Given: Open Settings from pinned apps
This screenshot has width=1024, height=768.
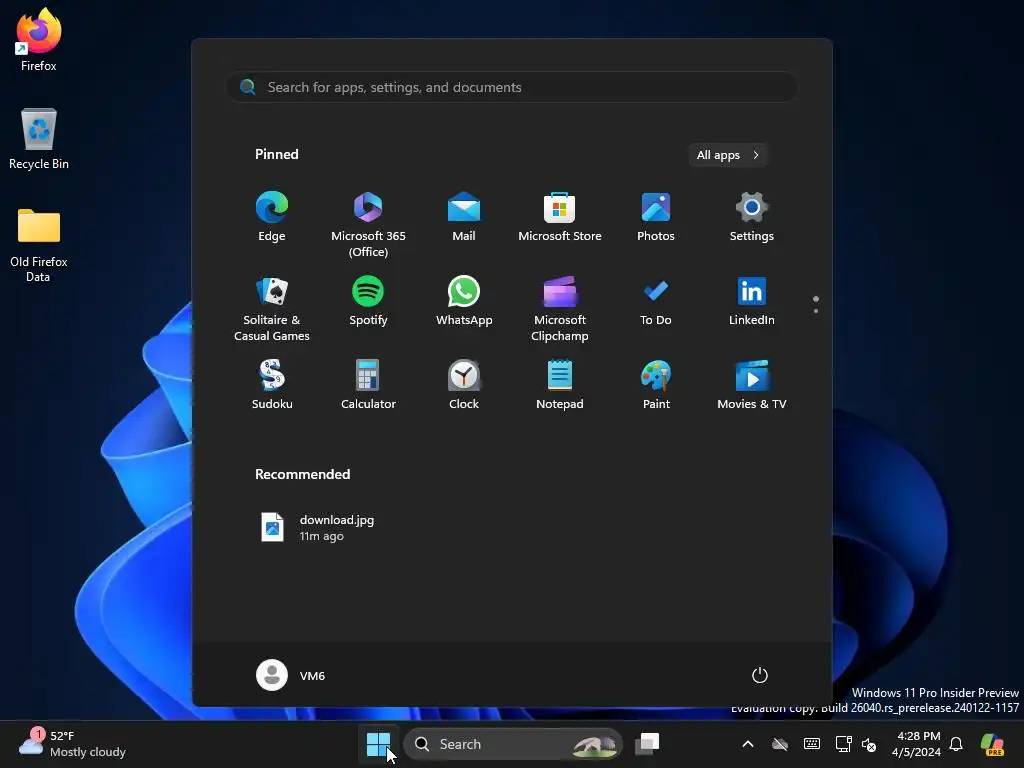Looking at the screenshot, I should pyautogui.click(x=752, y=217).
